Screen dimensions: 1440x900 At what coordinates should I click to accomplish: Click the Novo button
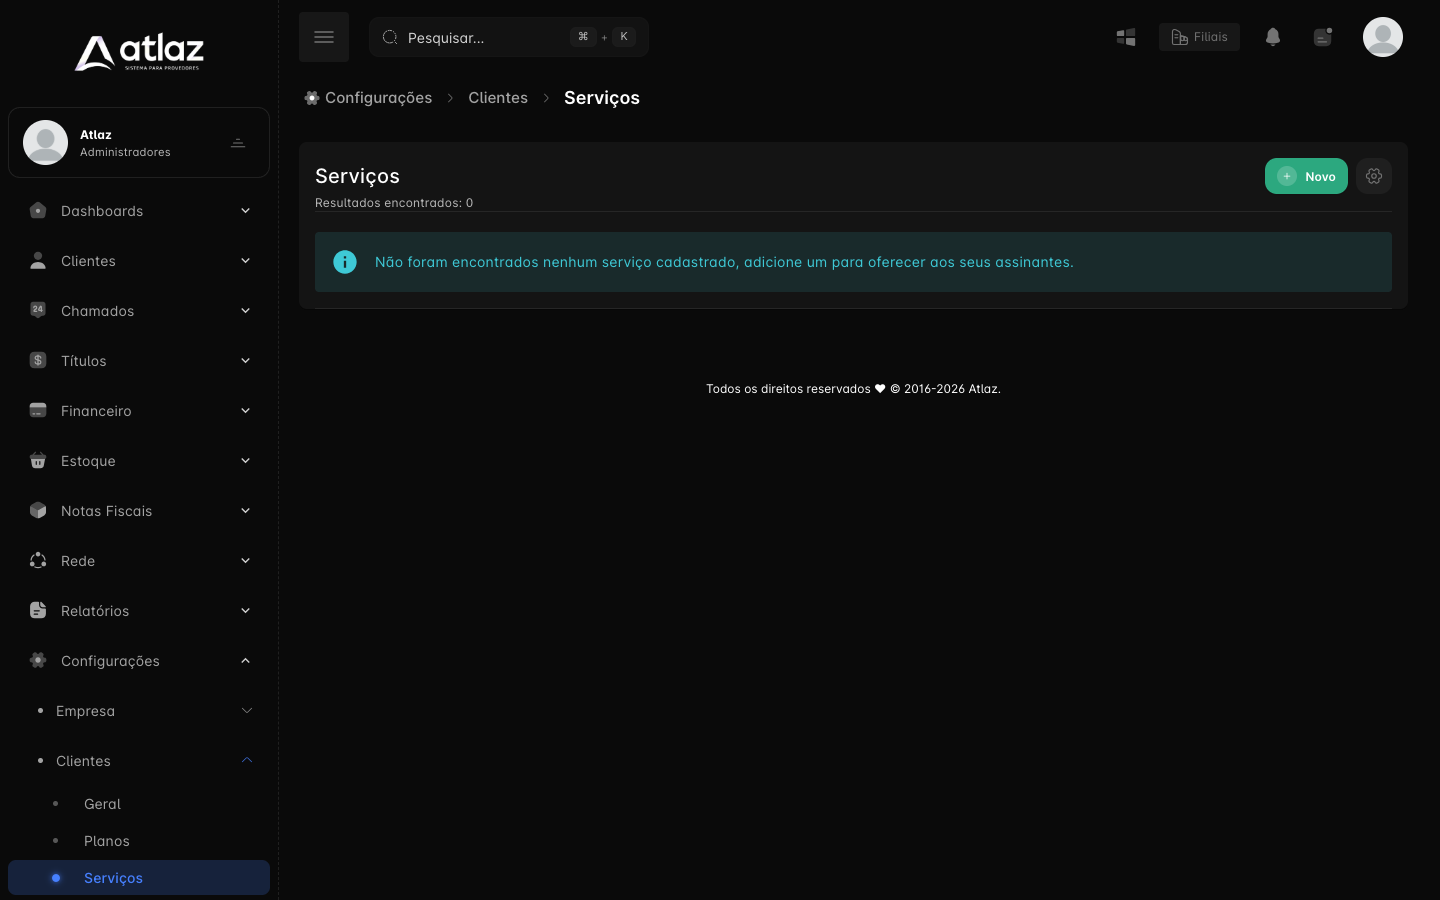[1306, 176]
